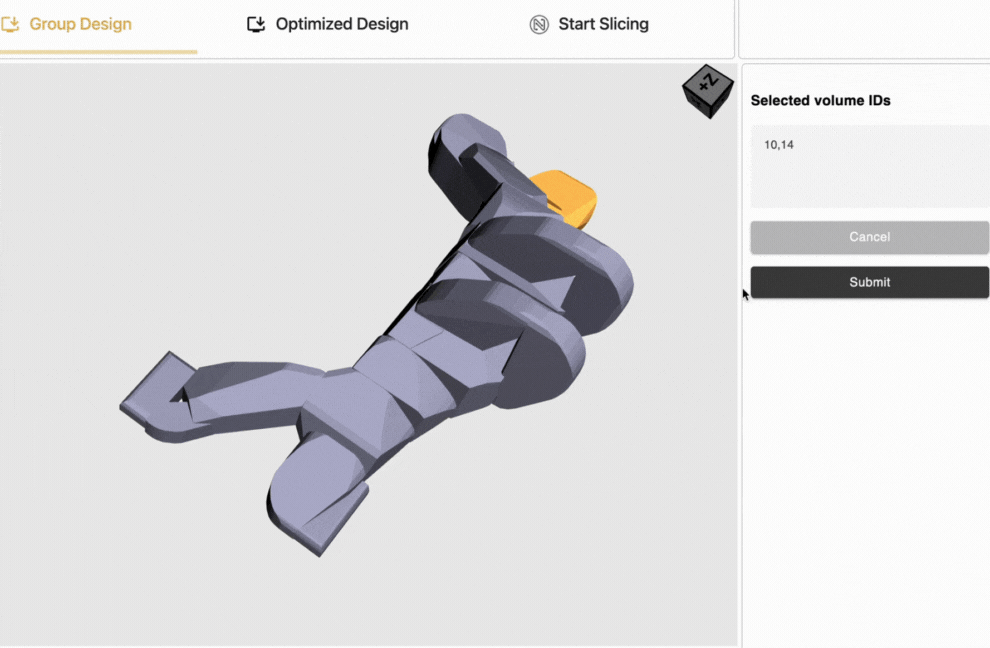Click the field showing IDs 10,14
990x648 pixels.
coord(869,165)
